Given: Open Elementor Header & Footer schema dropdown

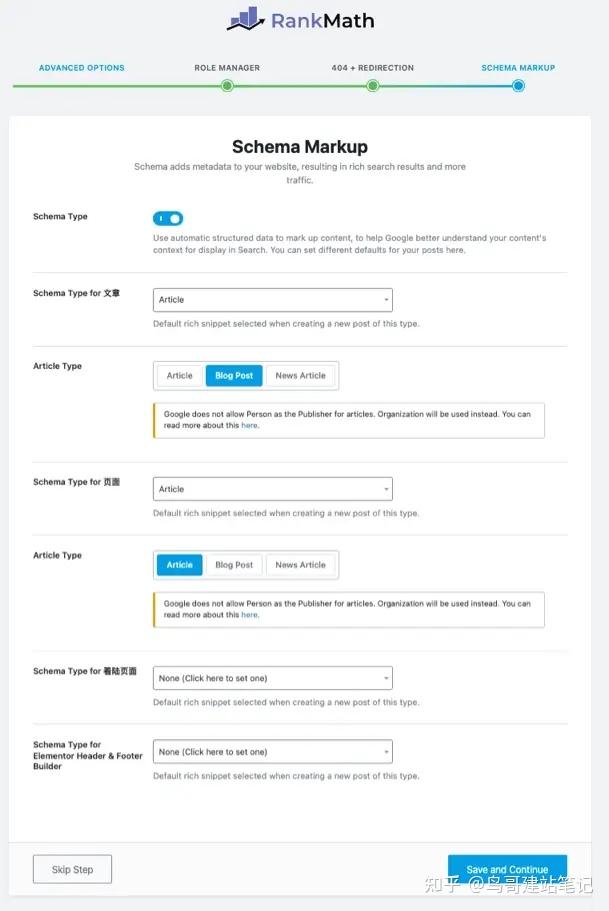Looking at the screenshot, I should coord(273,752).
